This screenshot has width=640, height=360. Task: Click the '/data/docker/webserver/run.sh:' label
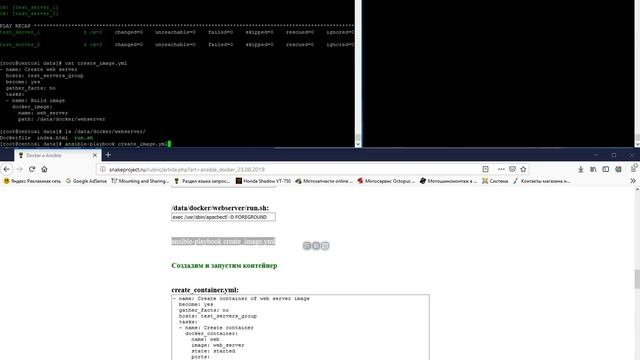coord(220,208)
